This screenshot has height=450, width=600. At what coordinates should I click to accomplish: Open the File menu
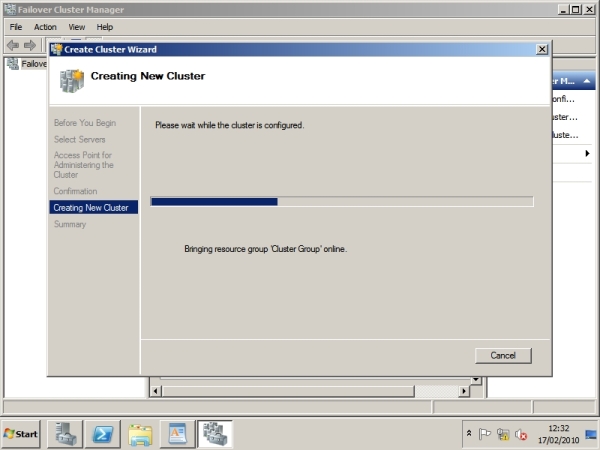(16, 27)
